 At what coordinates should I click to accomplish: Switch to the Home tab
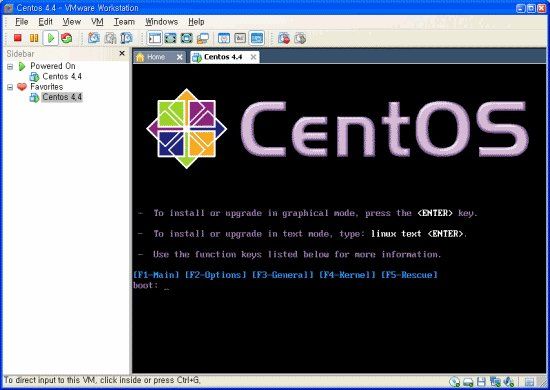(156, 57)
